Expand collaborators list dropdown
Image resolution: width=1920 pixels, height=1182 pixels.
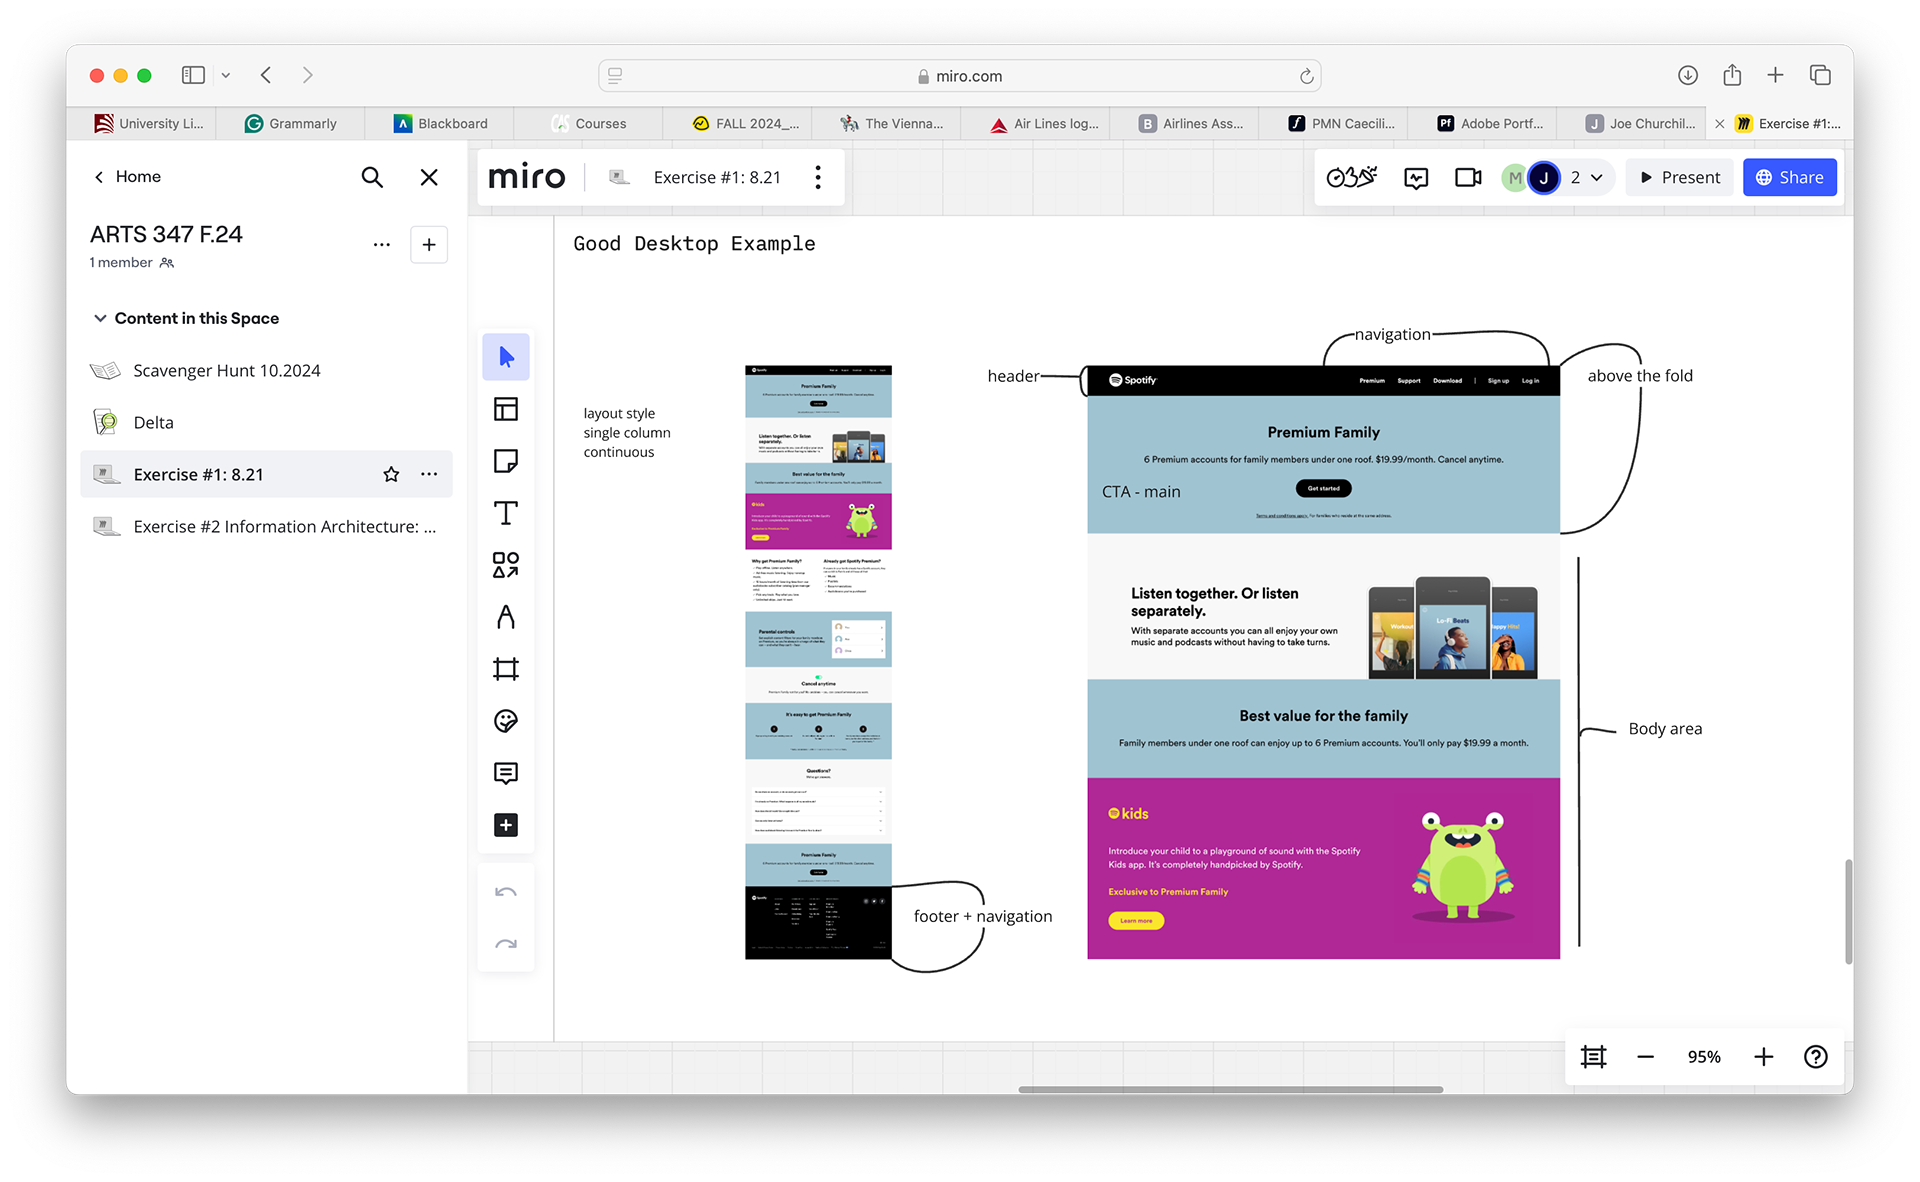[1597, 177]
